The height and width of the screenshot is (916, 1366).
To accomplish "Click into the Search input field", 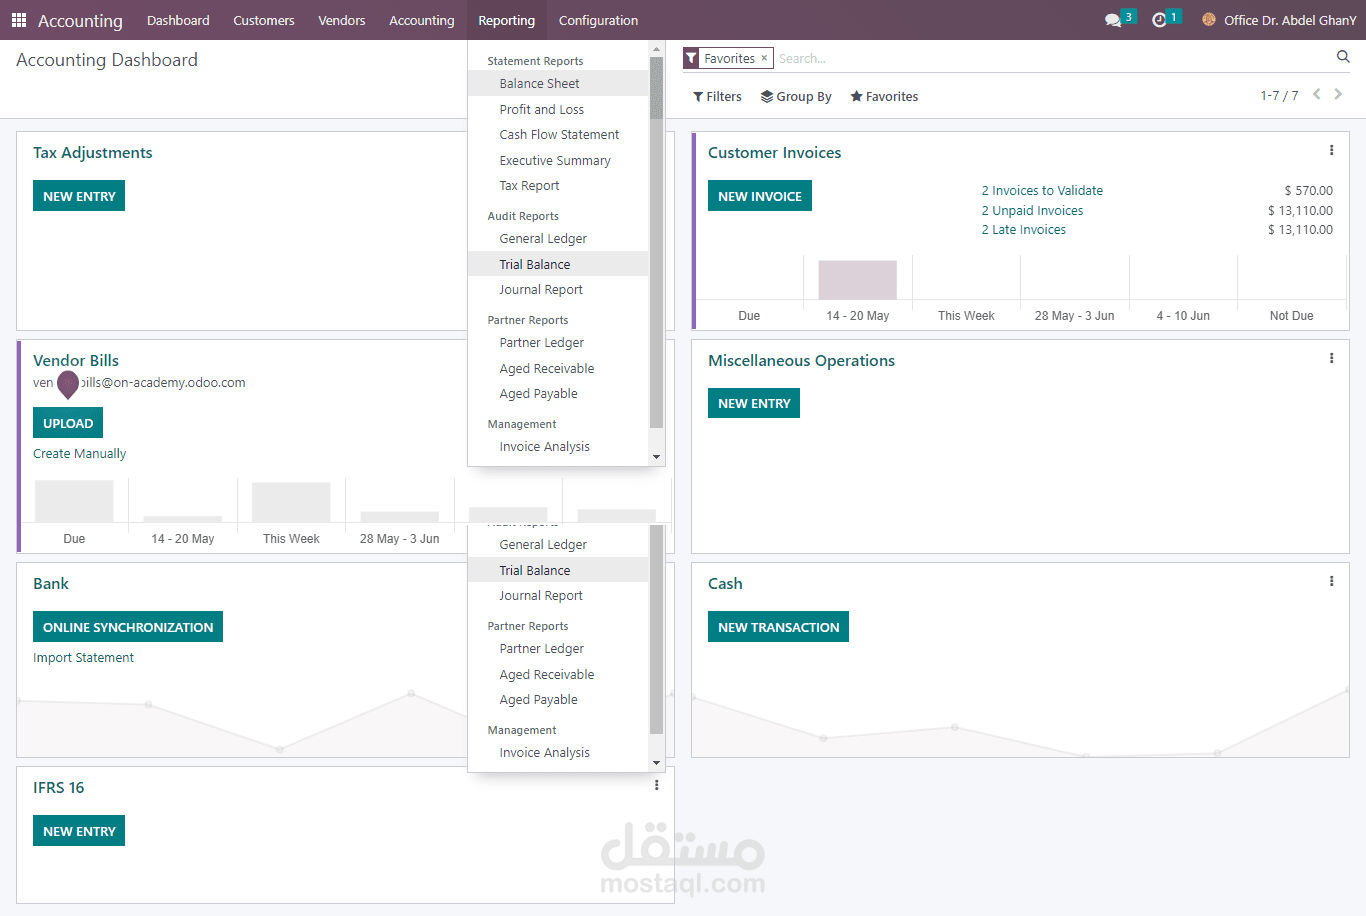I will tap(1050, 59).
